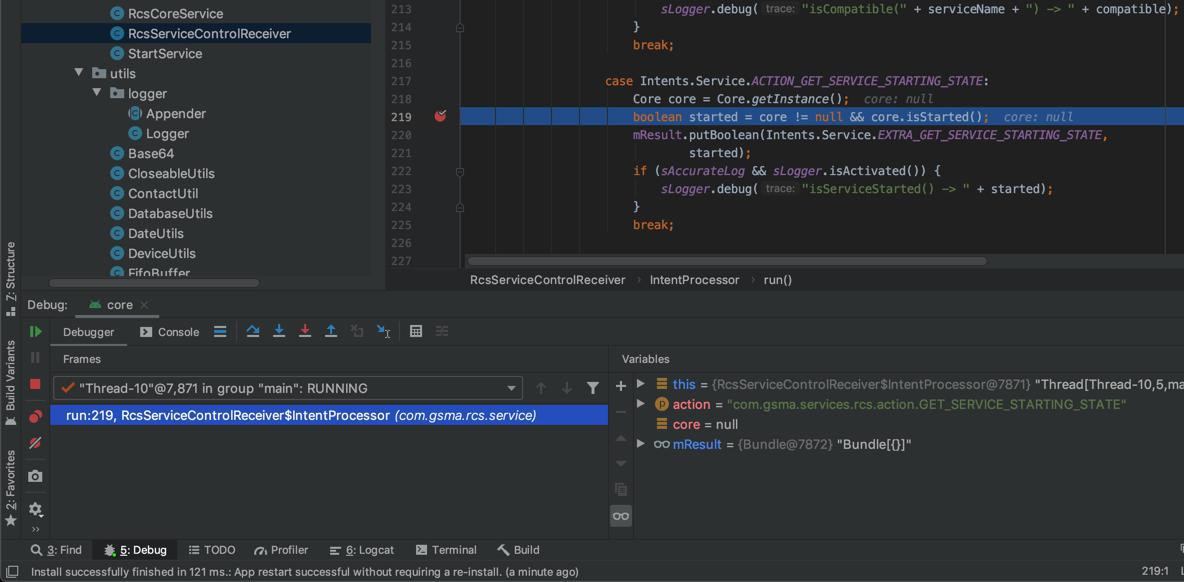Click the editor horizontal scrollbar
1184x582 pixels.
pyautogui.click(x=726, y=261)
